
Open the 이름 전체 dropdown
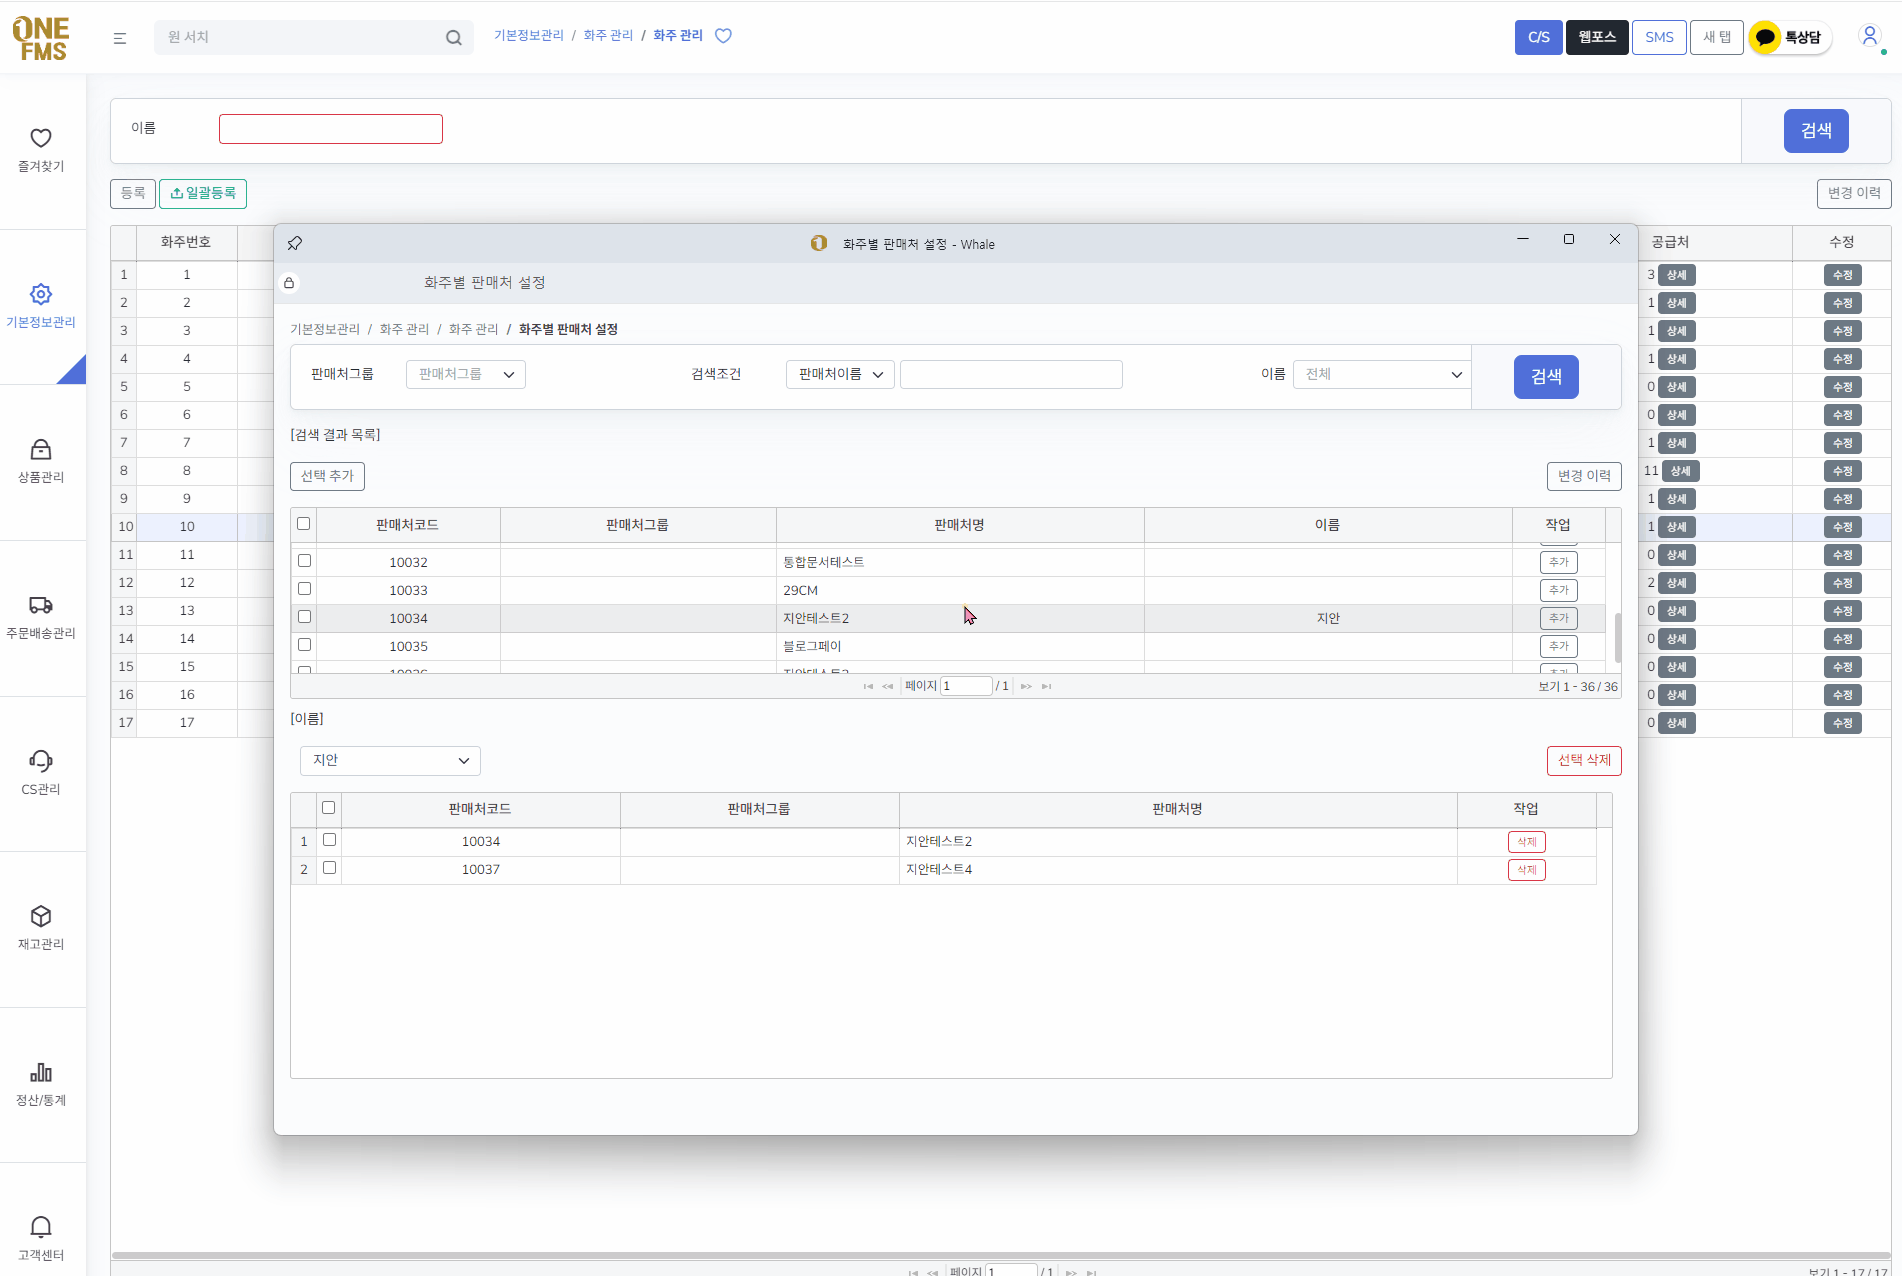1382,374
